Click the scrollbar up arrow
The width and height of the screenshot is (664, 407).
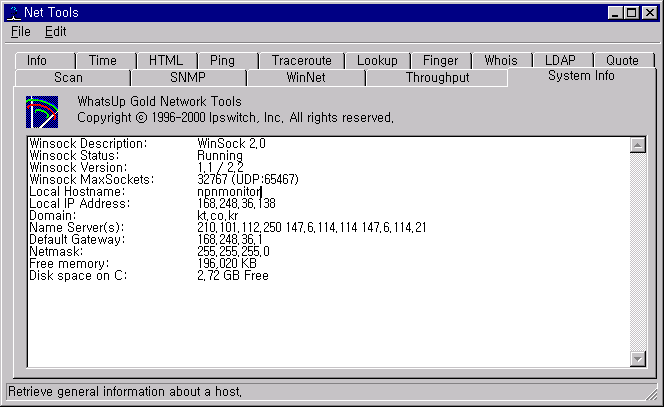637,145
